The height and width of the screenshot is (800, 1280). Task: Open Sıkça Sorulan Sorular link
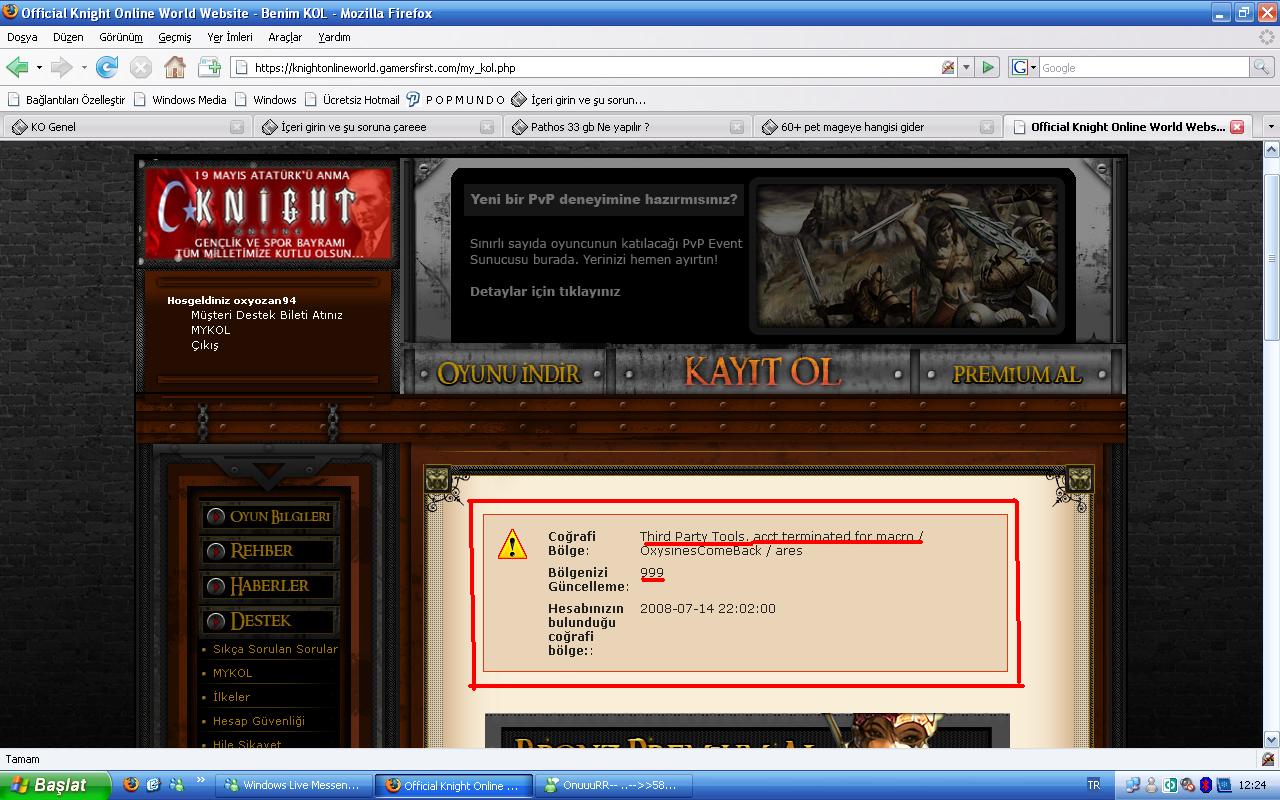coord(275,649)
